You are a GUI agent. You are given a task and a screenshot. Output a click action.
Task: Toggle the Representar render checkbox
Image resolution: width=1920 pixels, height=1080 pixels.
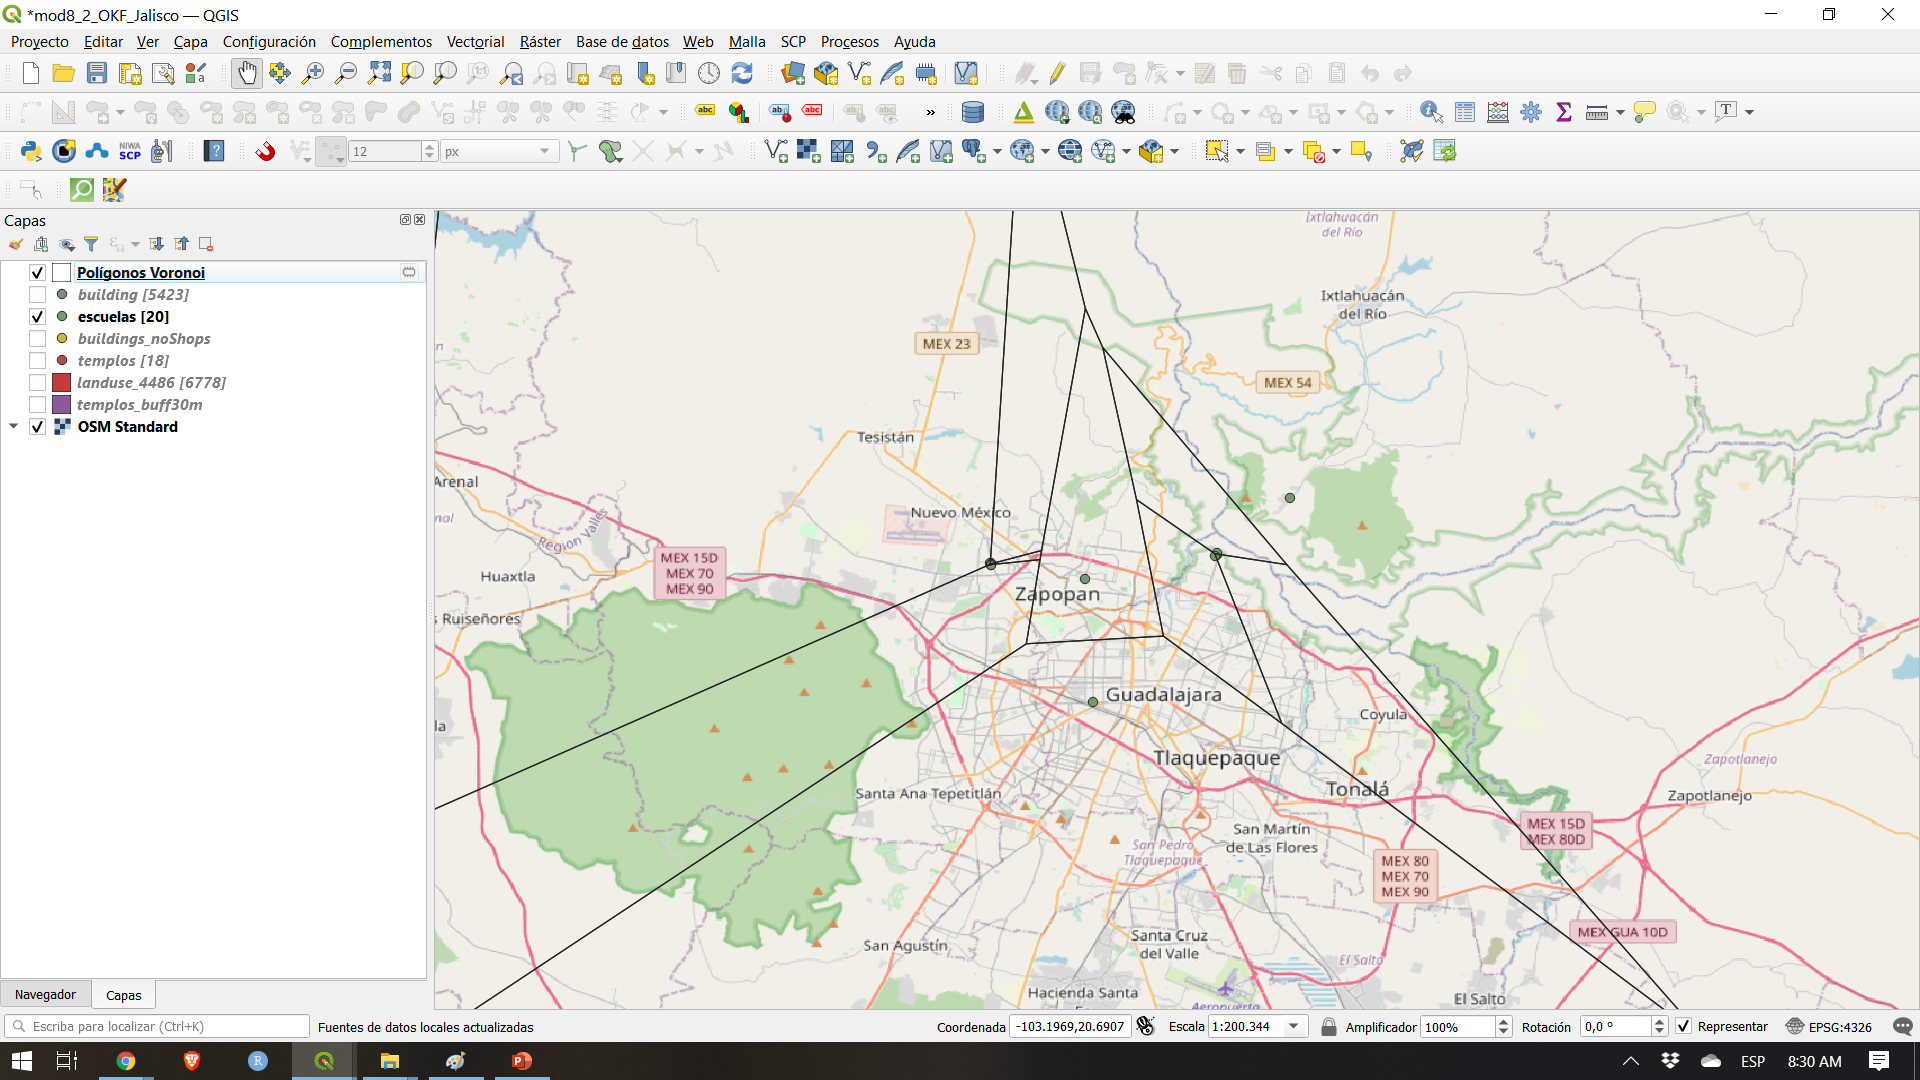click(x=1684, y=1027)
